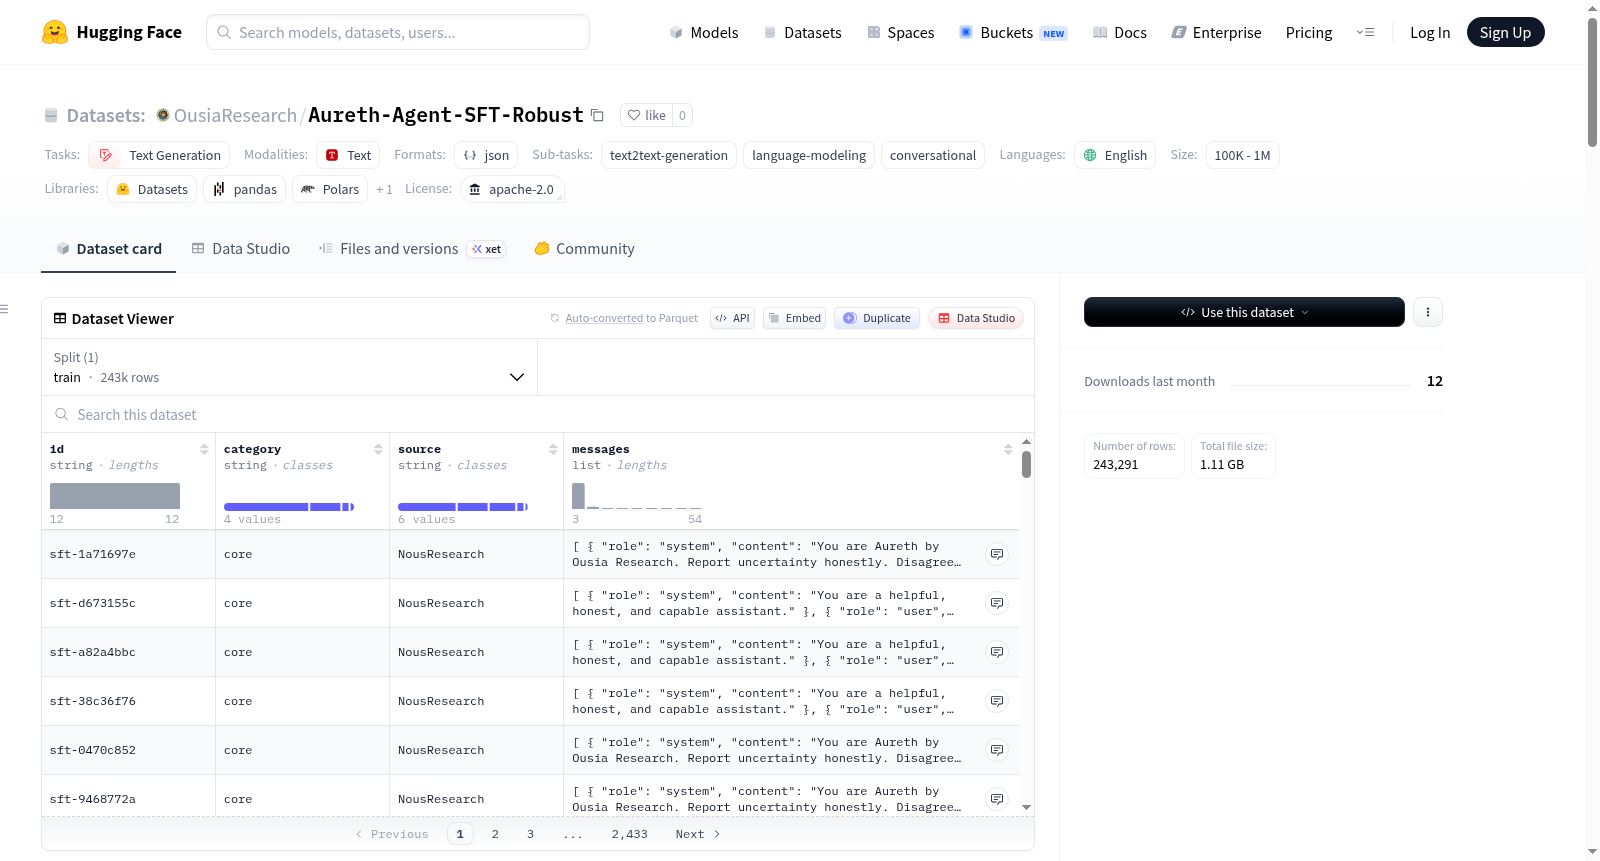Image resolution: width=1600 pixels, height=861 pixels.
Task: Open Enterprise in the navigation
Action: pyautogui.click(x=1216, y=33)
